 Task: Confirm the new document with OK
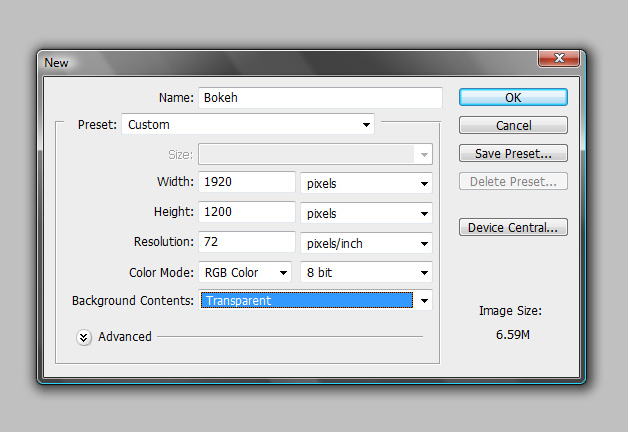pos(513,97)
